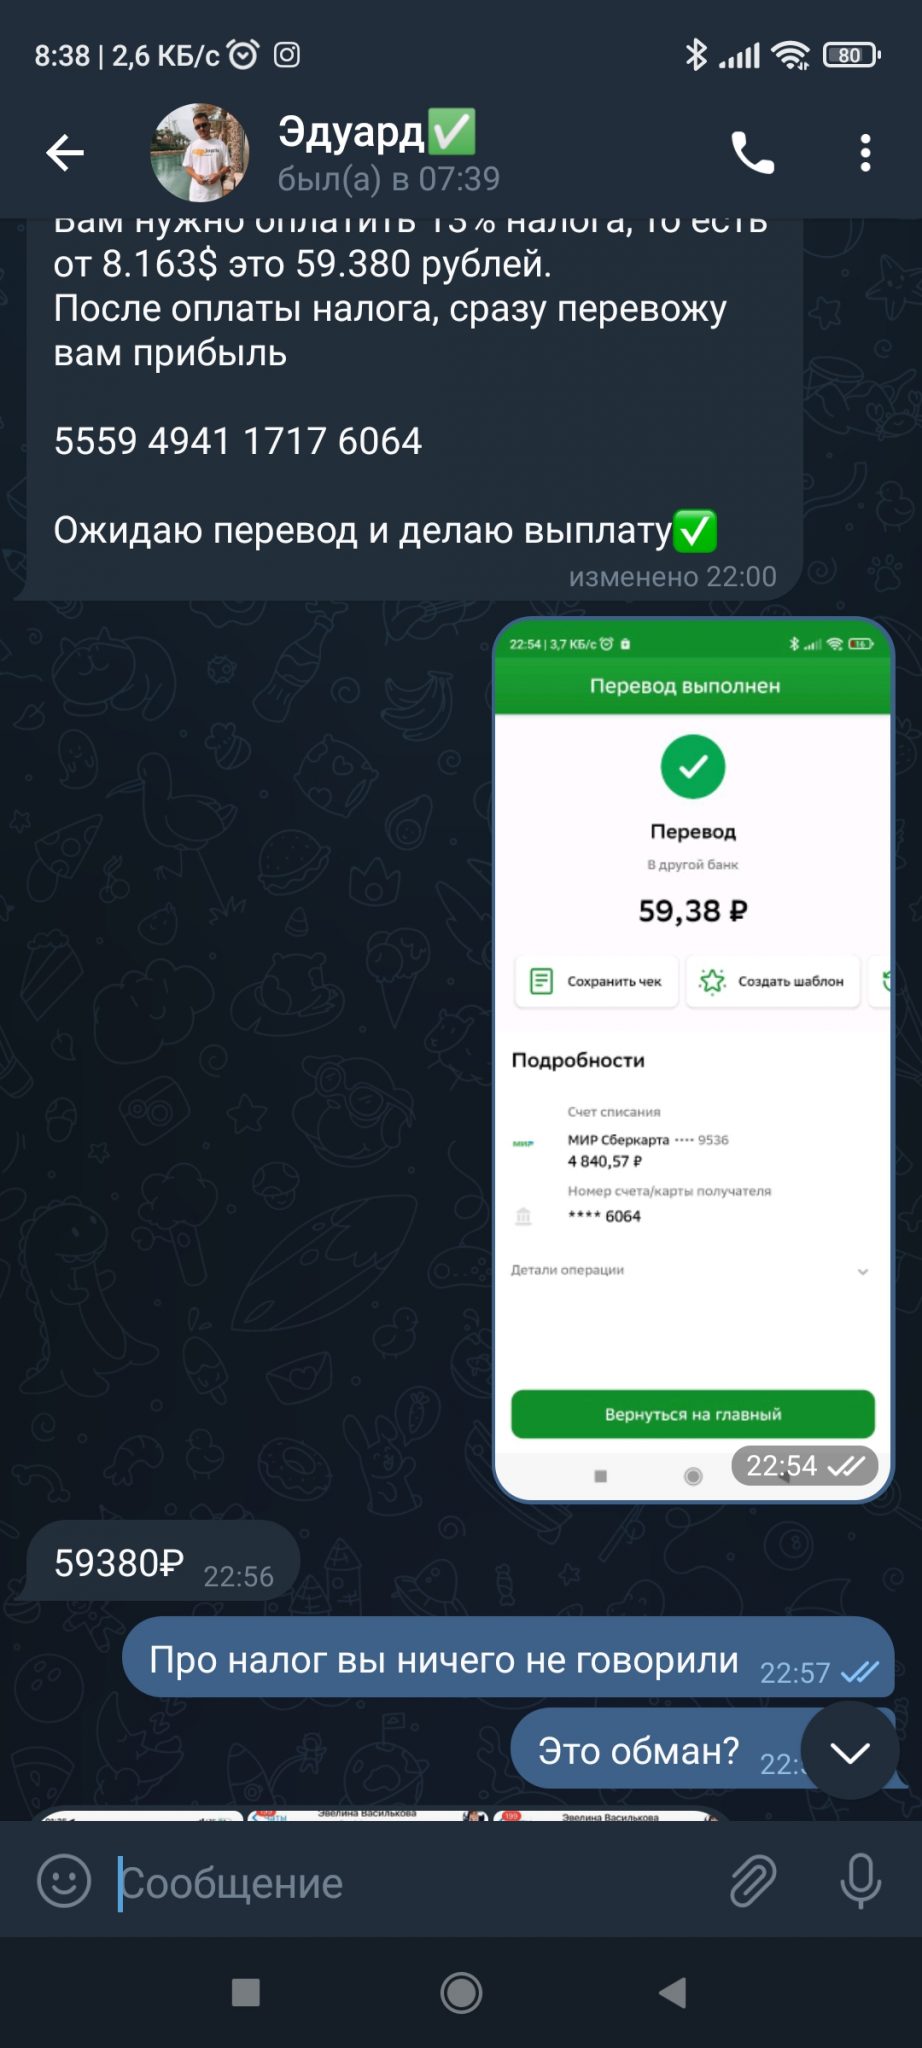Tap the back arrow to leave chat

[65, 153]
